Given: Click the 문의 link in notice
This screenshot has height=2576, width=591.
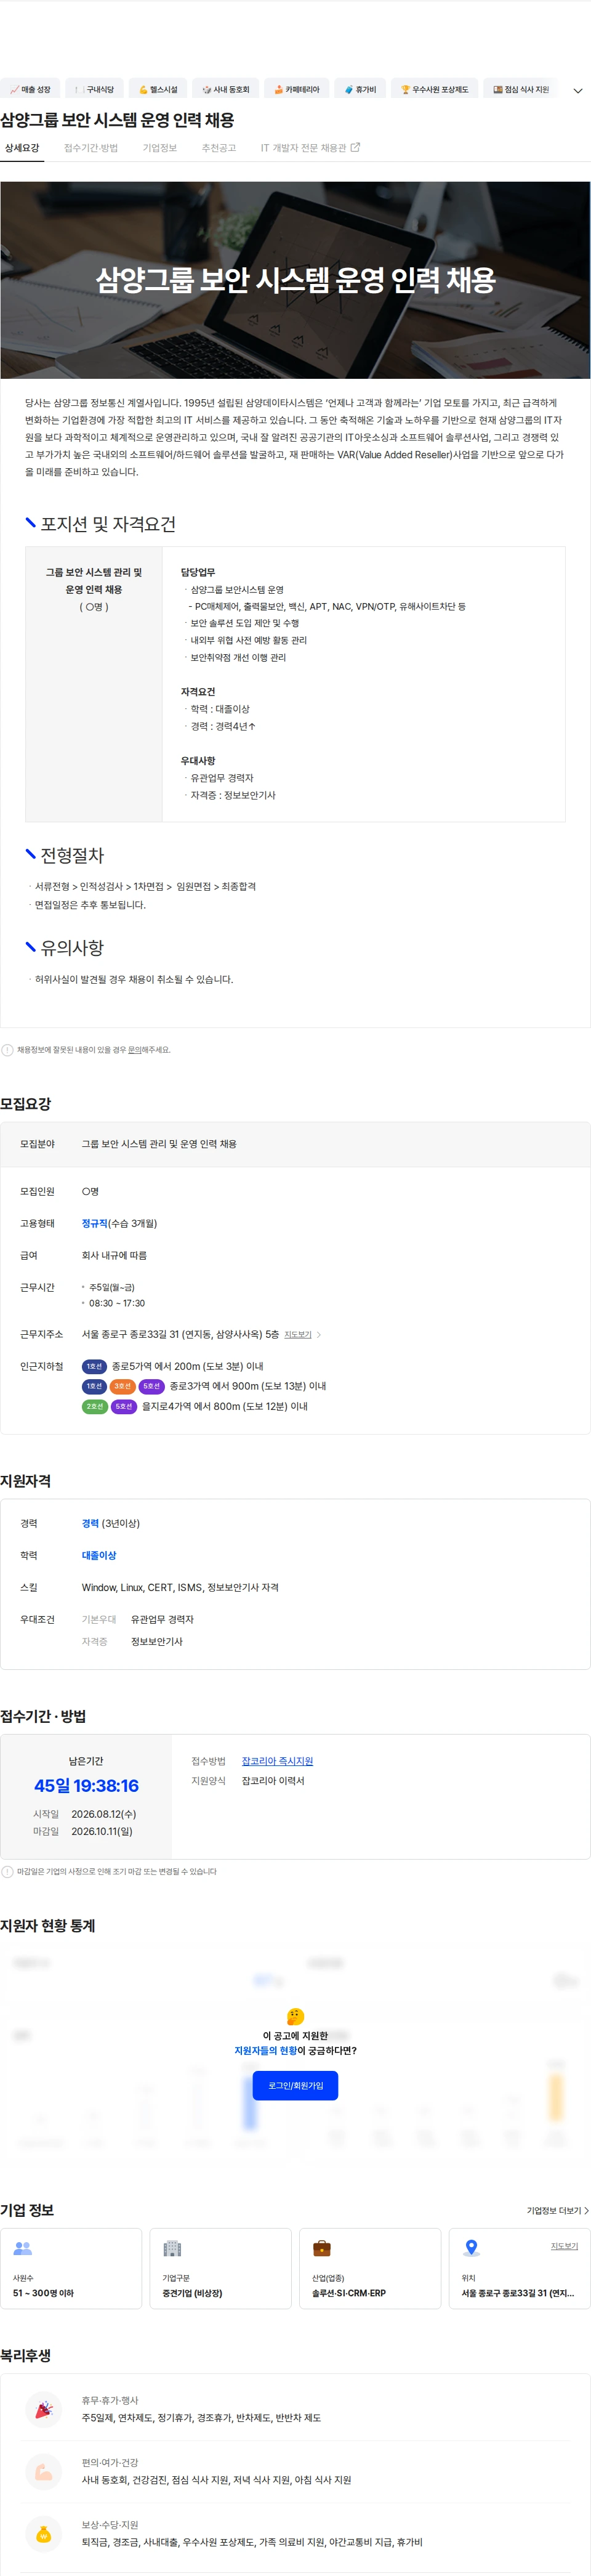Looking at the screenshot, I should tap(135, 1050).
